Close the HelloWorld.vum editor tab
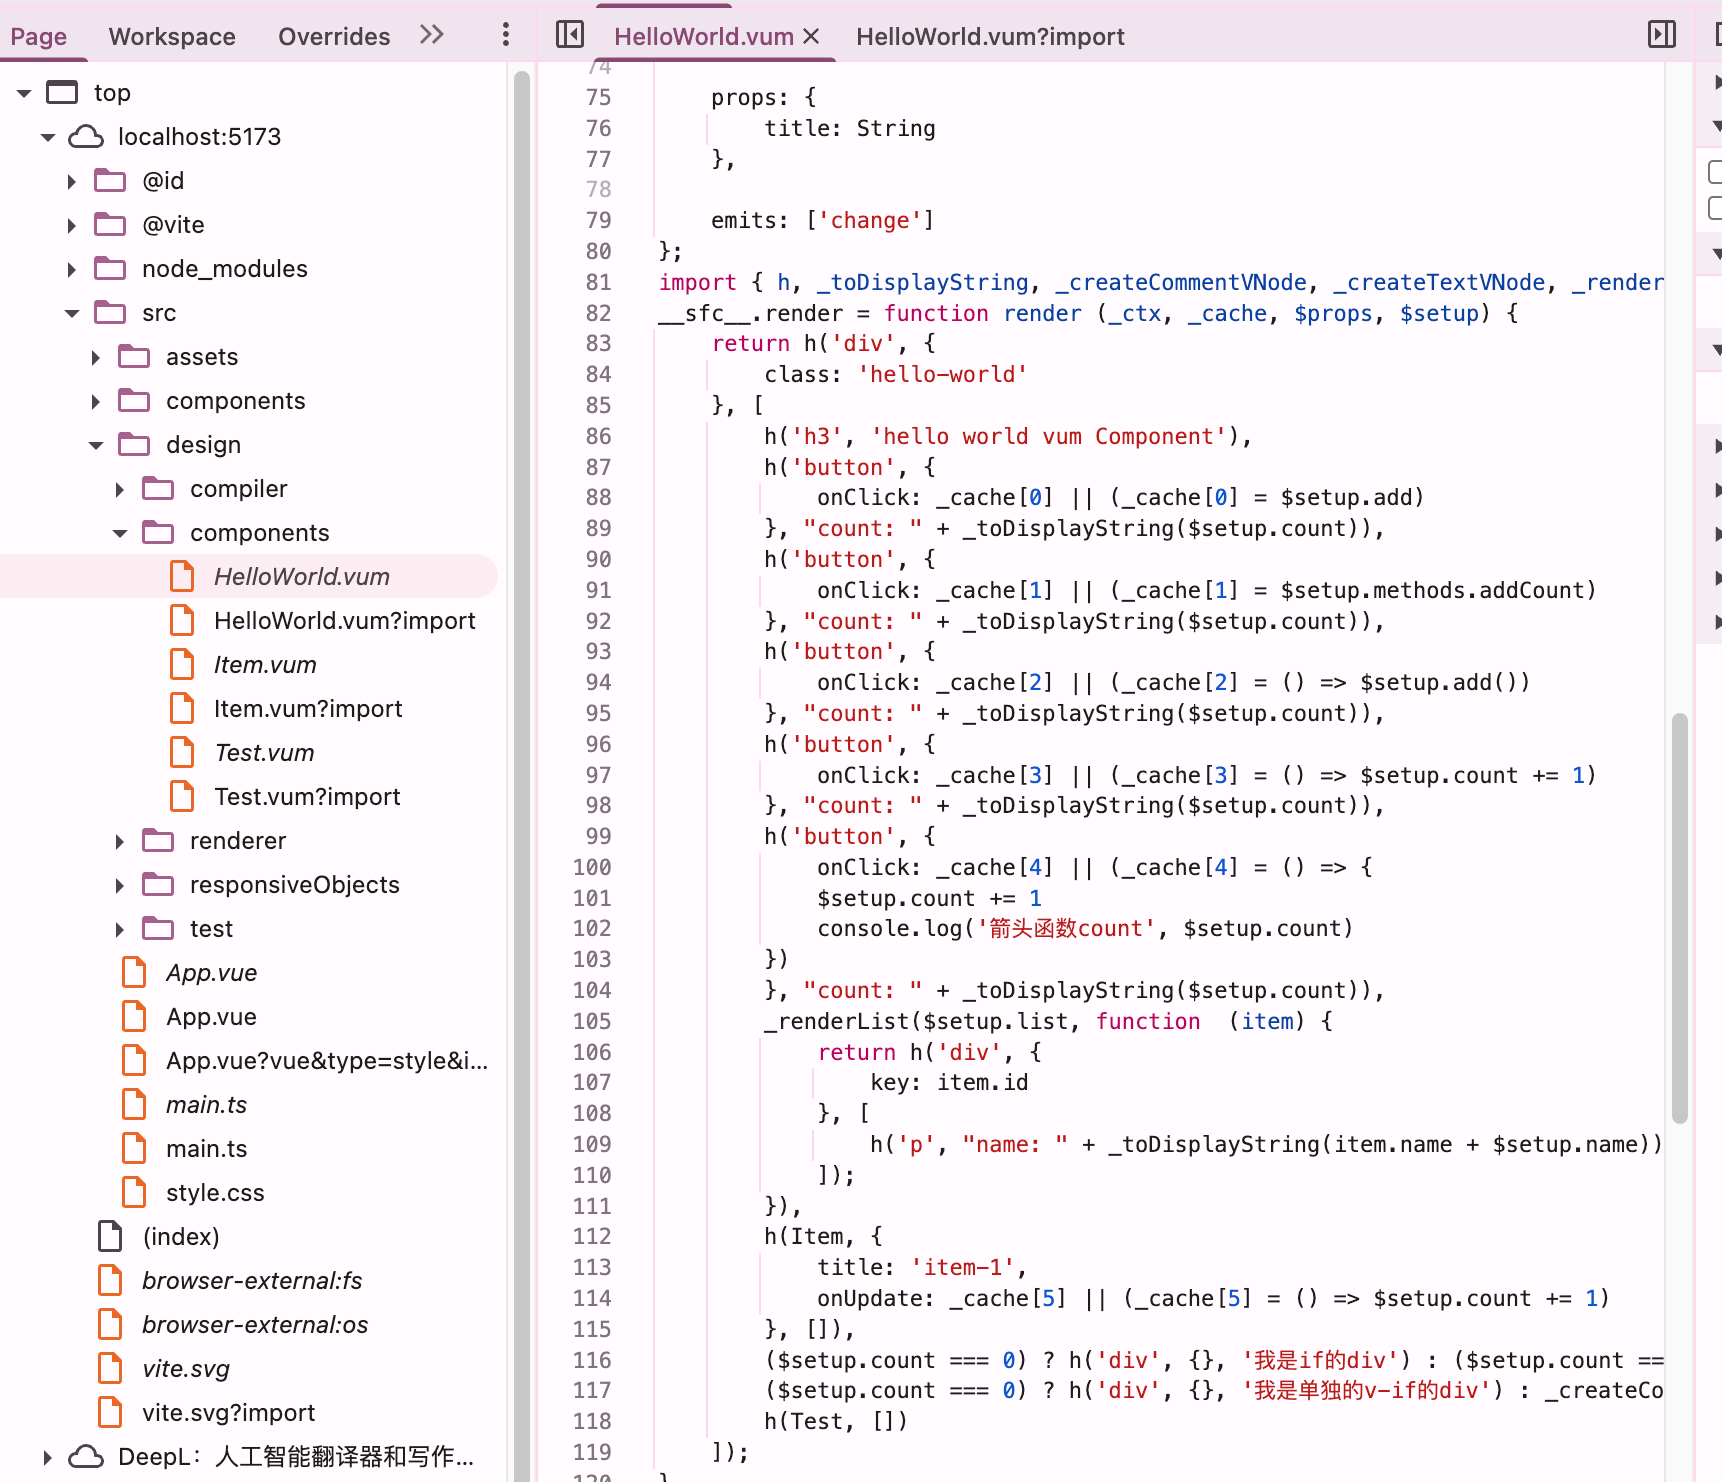1722x1482 pixels. [811, 36]
